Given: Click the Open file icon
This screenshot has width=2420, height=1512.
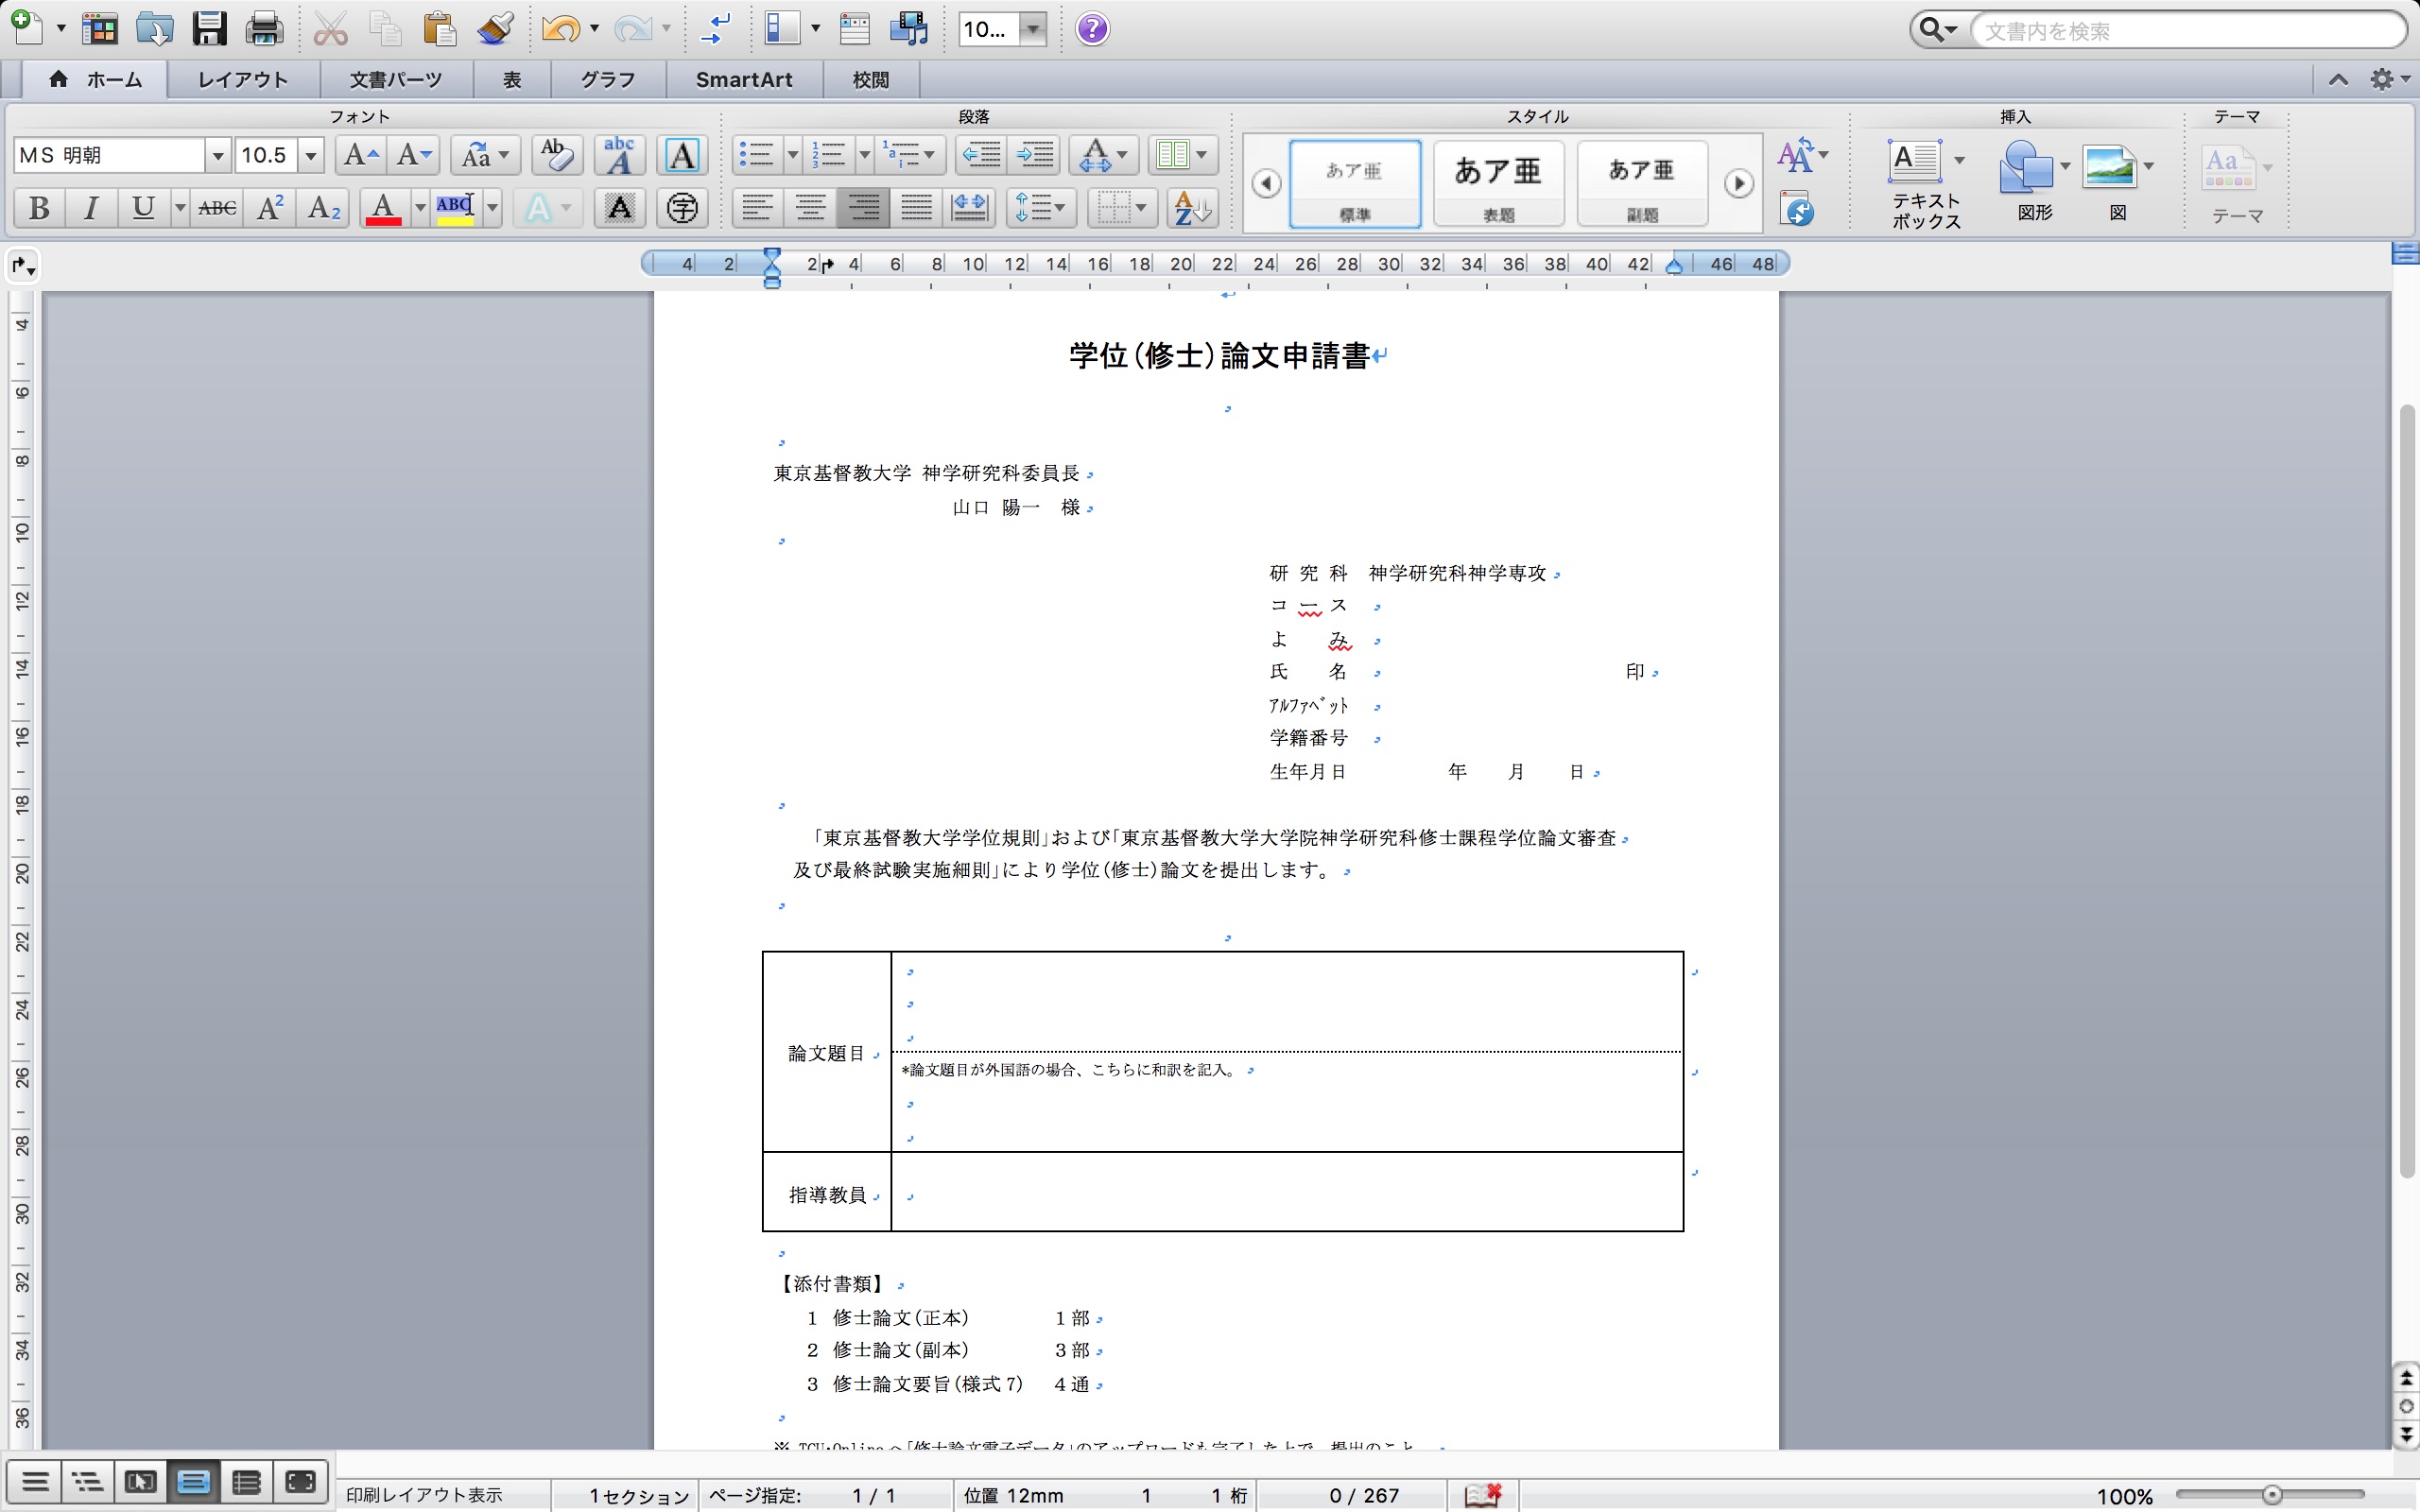Looking at the screenshot, I should [x=154, y=28].
